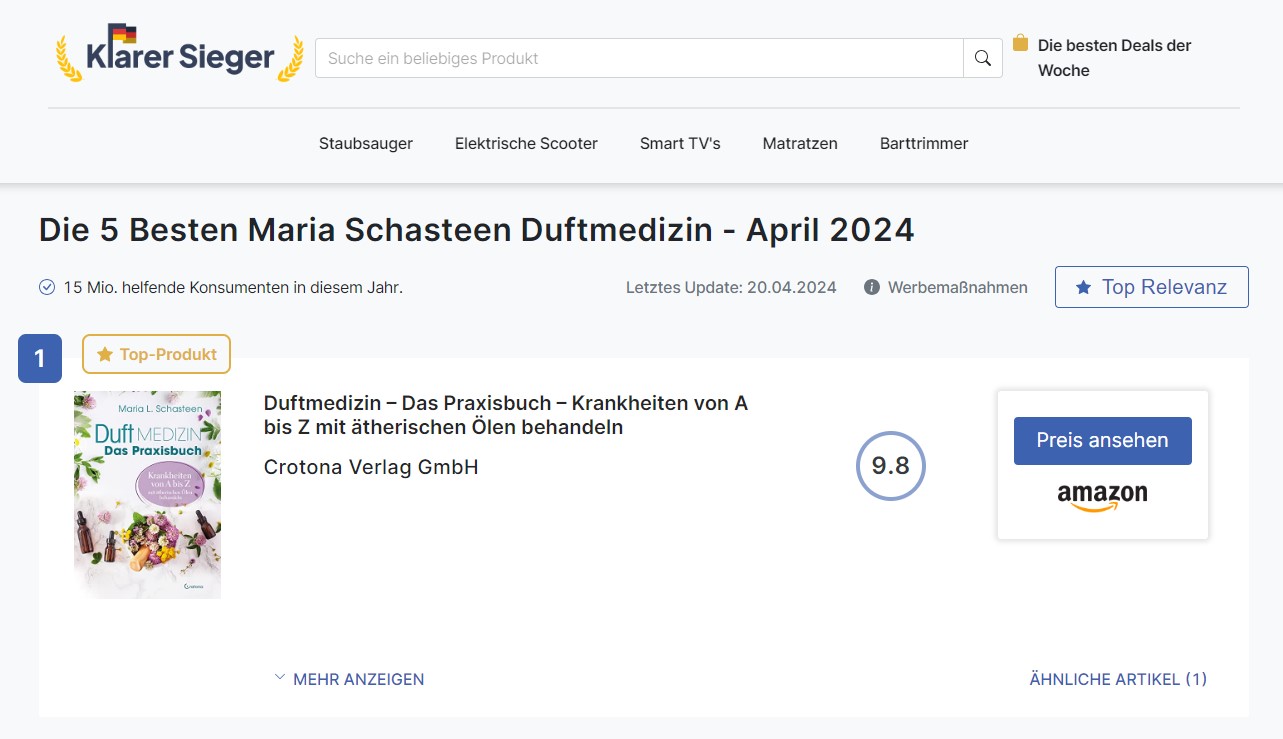
Task: Expand MEHR ANZEIGEN product details
Action: [x=349, y=679]
